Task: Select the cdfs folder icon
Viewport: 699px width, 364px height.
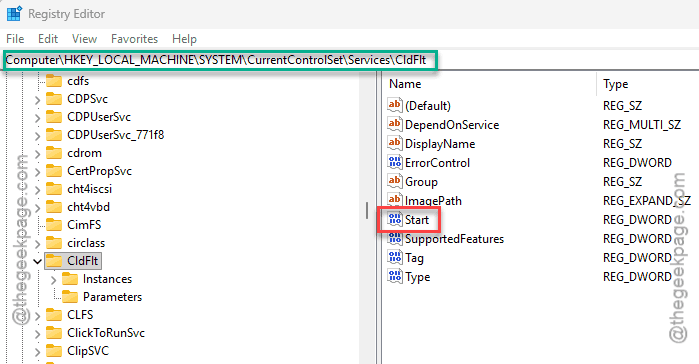Action: 54,81
